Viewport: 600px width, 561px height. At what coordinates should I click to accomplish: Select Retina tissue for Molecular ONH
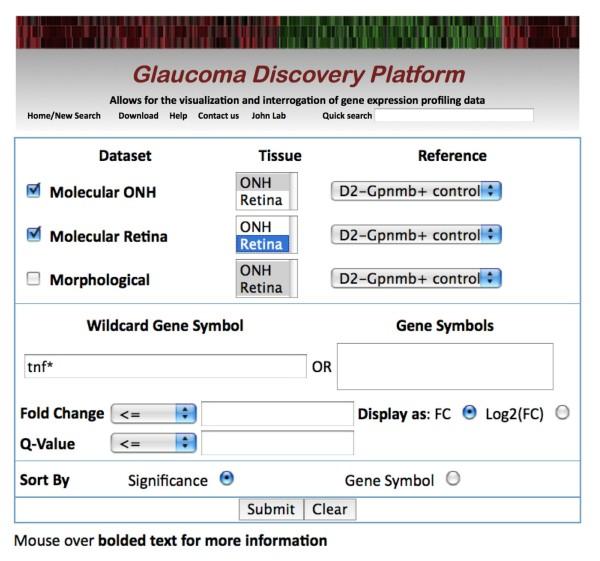tap(261, 200)
